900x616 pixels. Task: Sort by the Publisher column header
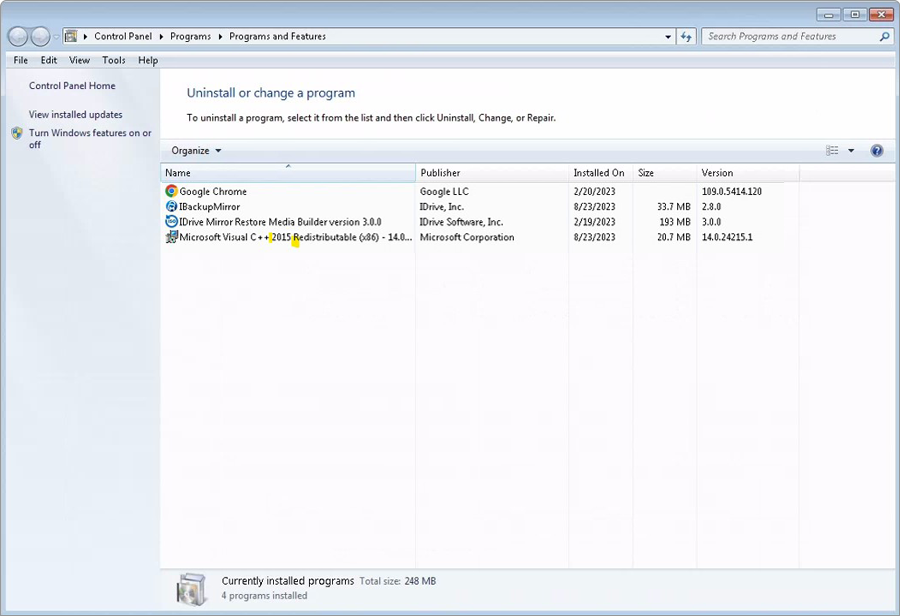[492, 173]
